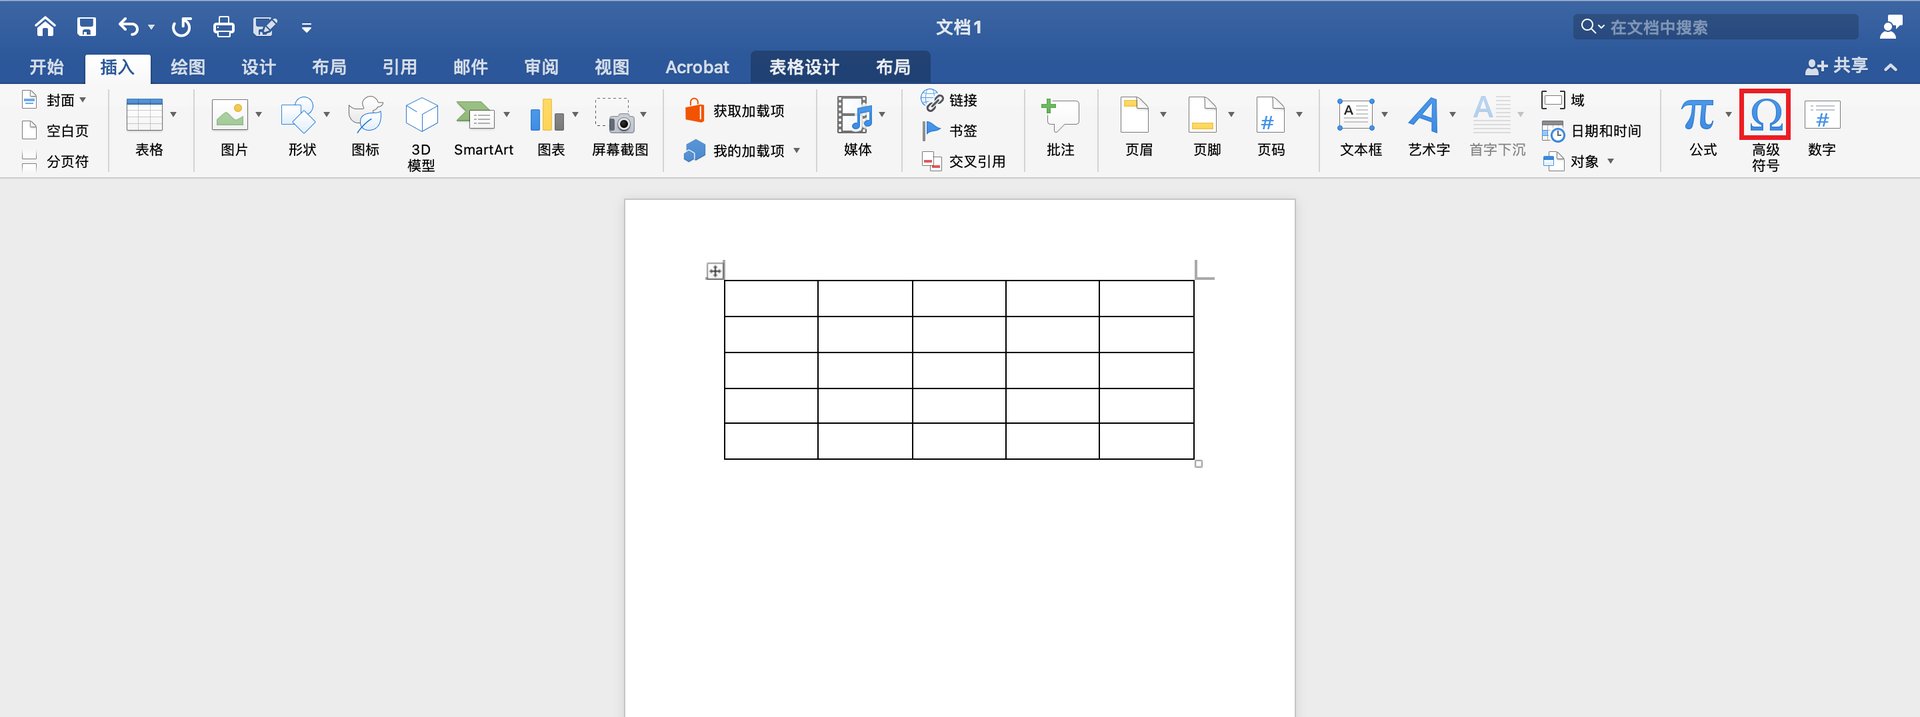1920x717 pixels.
Task: Switch to the 表格设计 tab
Action: point(804,67)
